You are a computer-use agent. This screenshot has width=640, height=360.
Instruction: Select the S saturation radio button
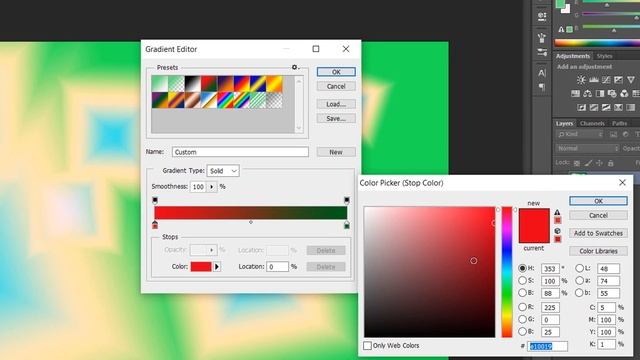tap(522, 281)
